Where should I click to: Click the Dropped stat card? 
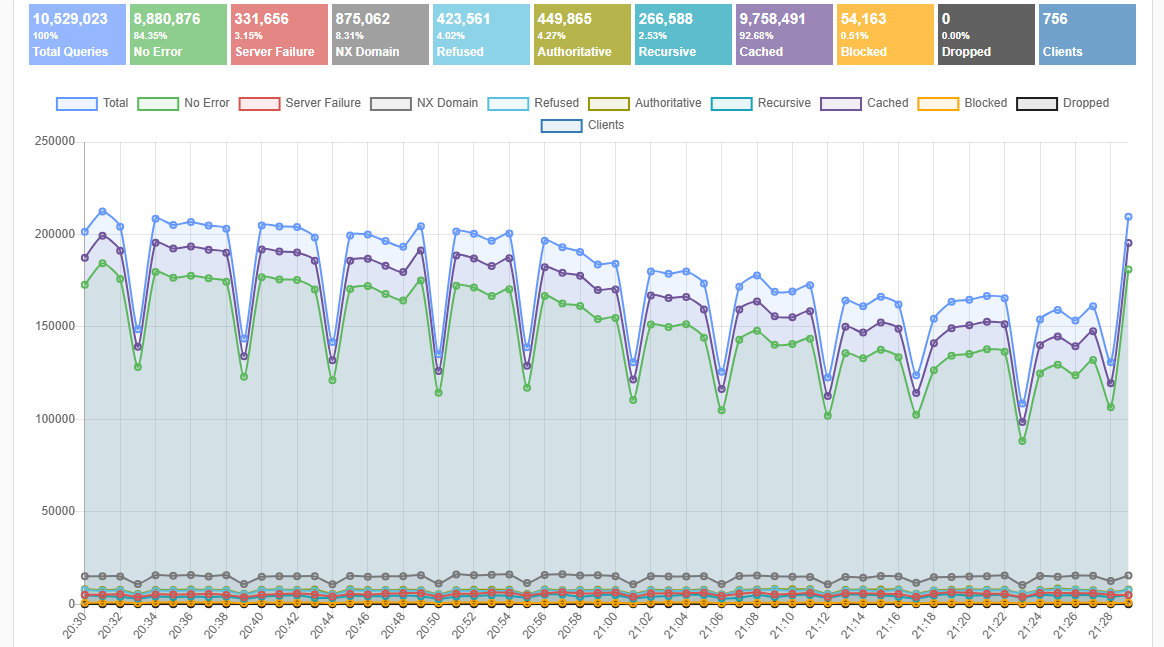point(986,34)
